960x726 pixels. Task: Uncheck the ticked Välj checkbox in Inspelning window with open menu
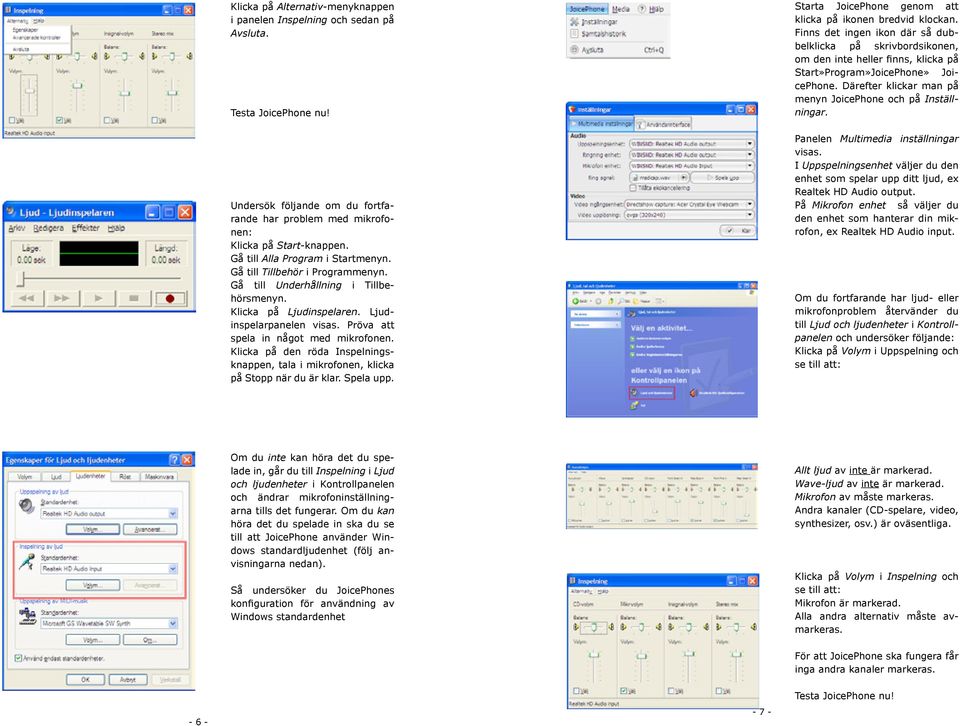59,120
